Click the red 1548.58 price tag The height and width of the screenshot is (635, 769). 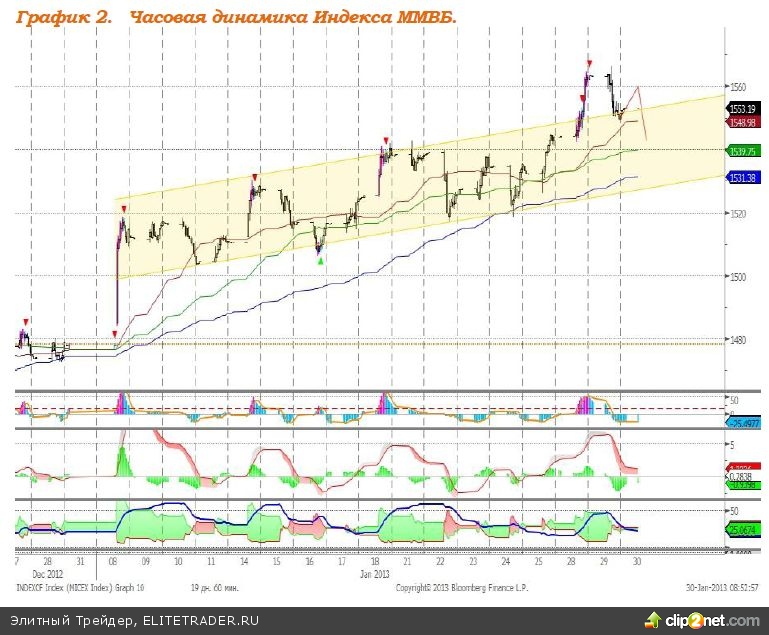(741, 122)
